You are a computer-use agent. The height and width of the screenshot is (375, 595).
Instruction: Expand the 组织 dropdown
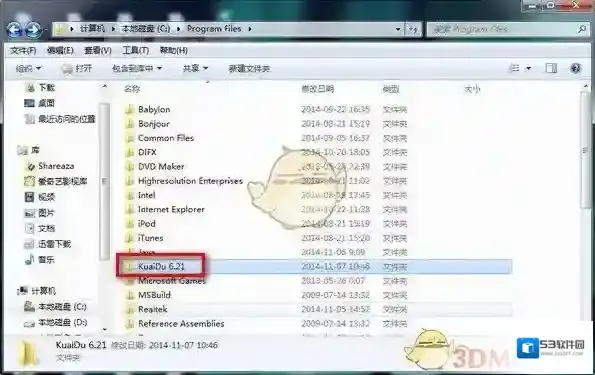point(28,69)
